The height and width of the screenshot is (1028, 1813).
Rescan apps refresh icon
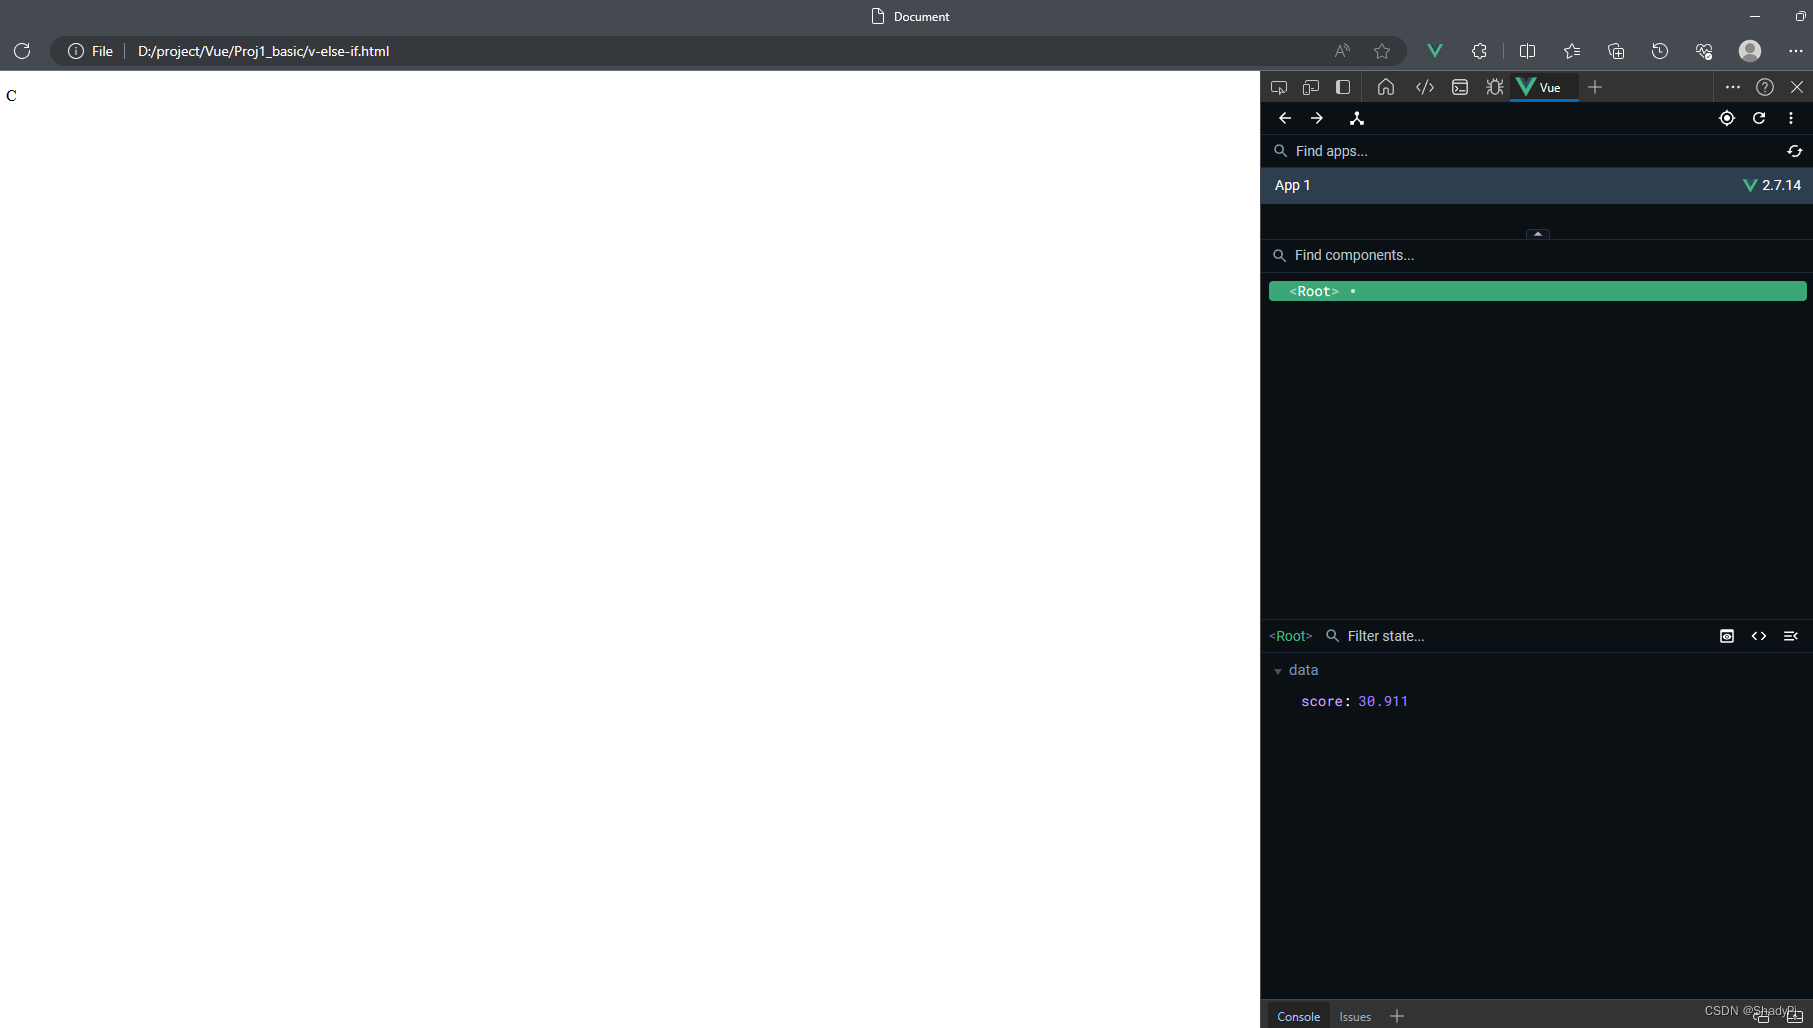1795,151
